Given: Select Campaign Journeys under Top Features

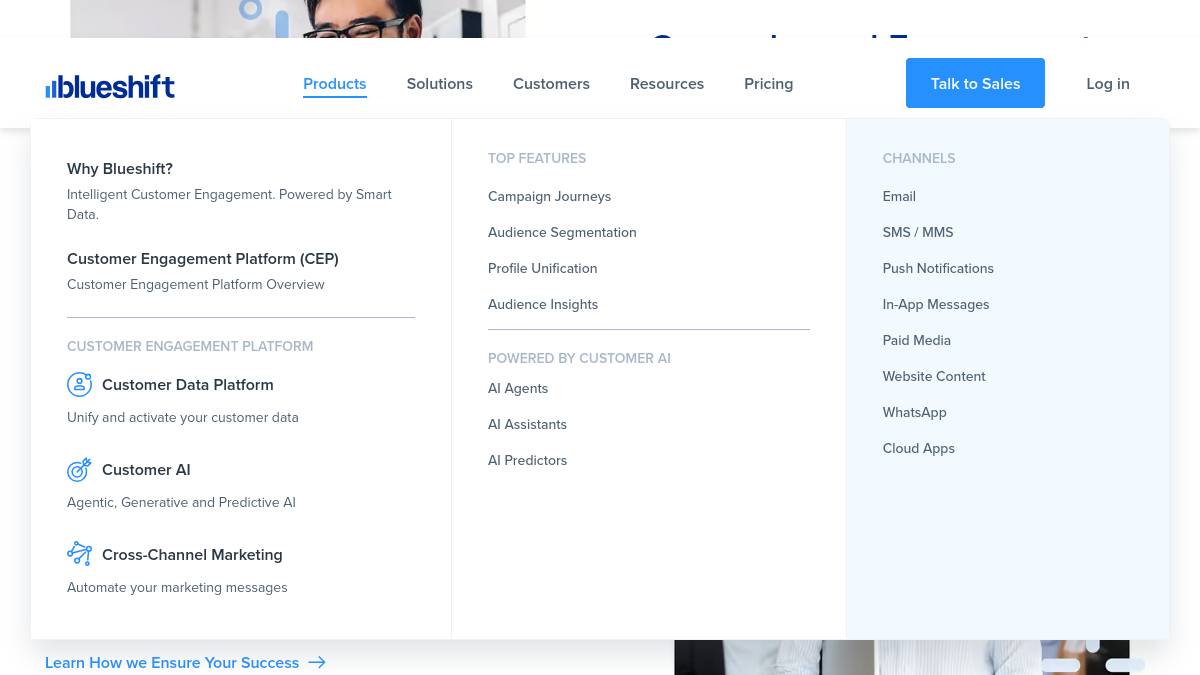Looking at the screenshot, I should (x=549, y=197).
